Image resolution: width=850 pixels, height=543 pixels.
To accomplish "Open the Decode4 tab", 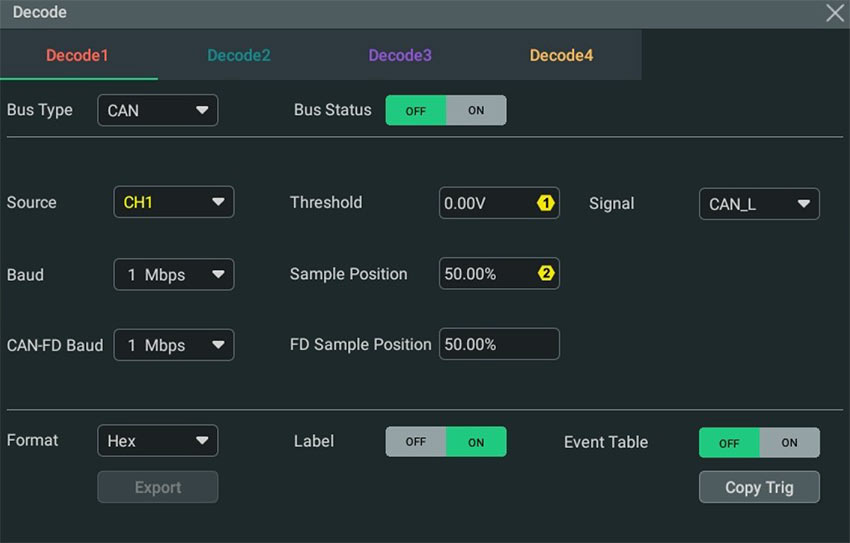I will (x=561, y=55).
